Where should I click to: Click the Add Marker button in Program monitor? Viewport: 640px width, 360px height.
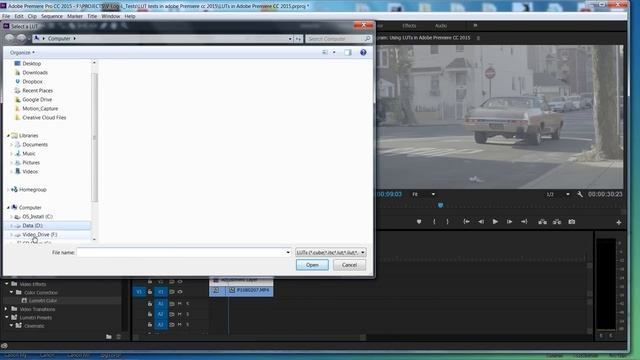click(419, 222)
